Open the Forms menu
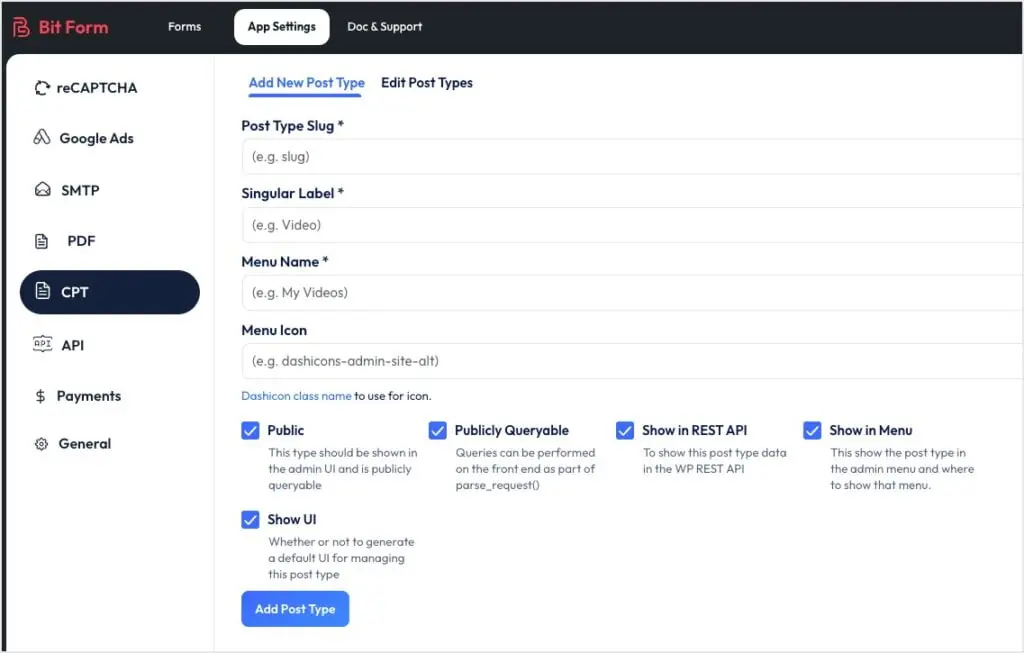The image size is (1024, 653). pos(184,27)
